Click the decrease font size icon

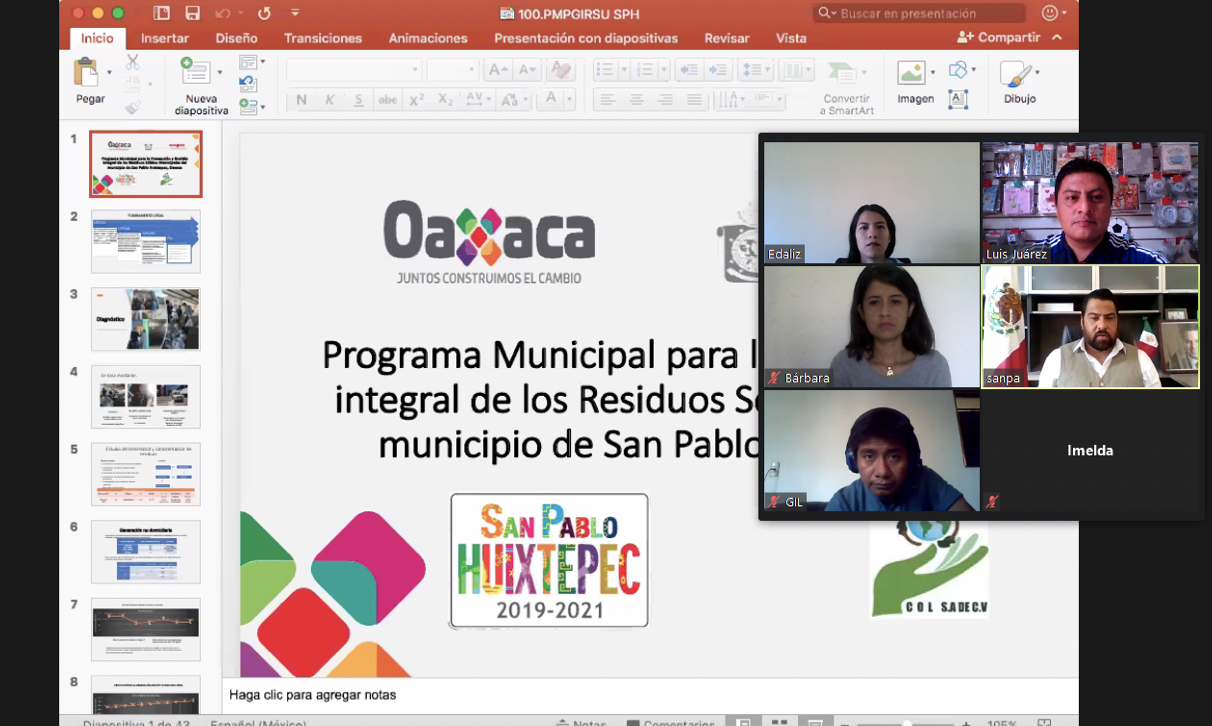click(527, 70)
